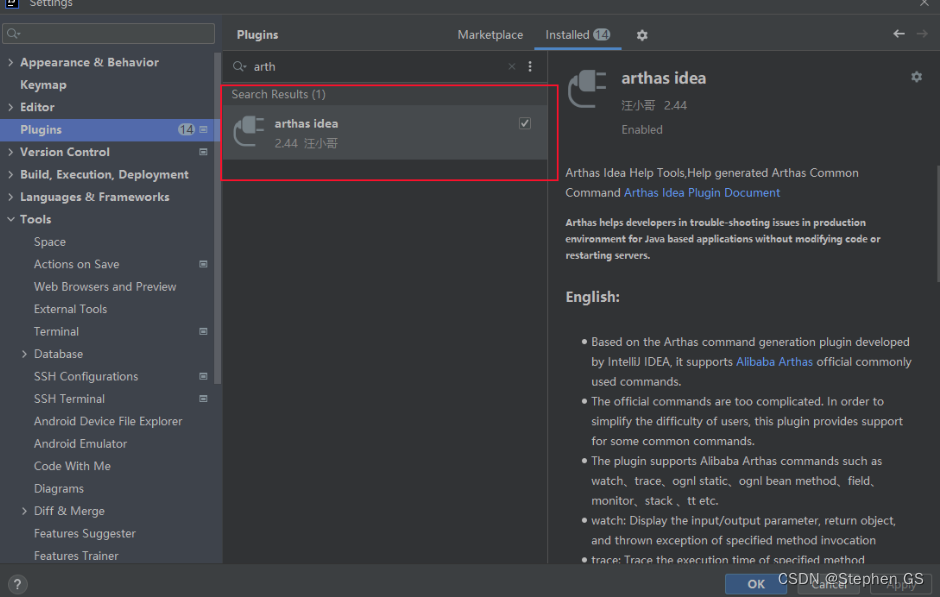
Task: Click the help question mark button
Action: [x=17, y=584]
